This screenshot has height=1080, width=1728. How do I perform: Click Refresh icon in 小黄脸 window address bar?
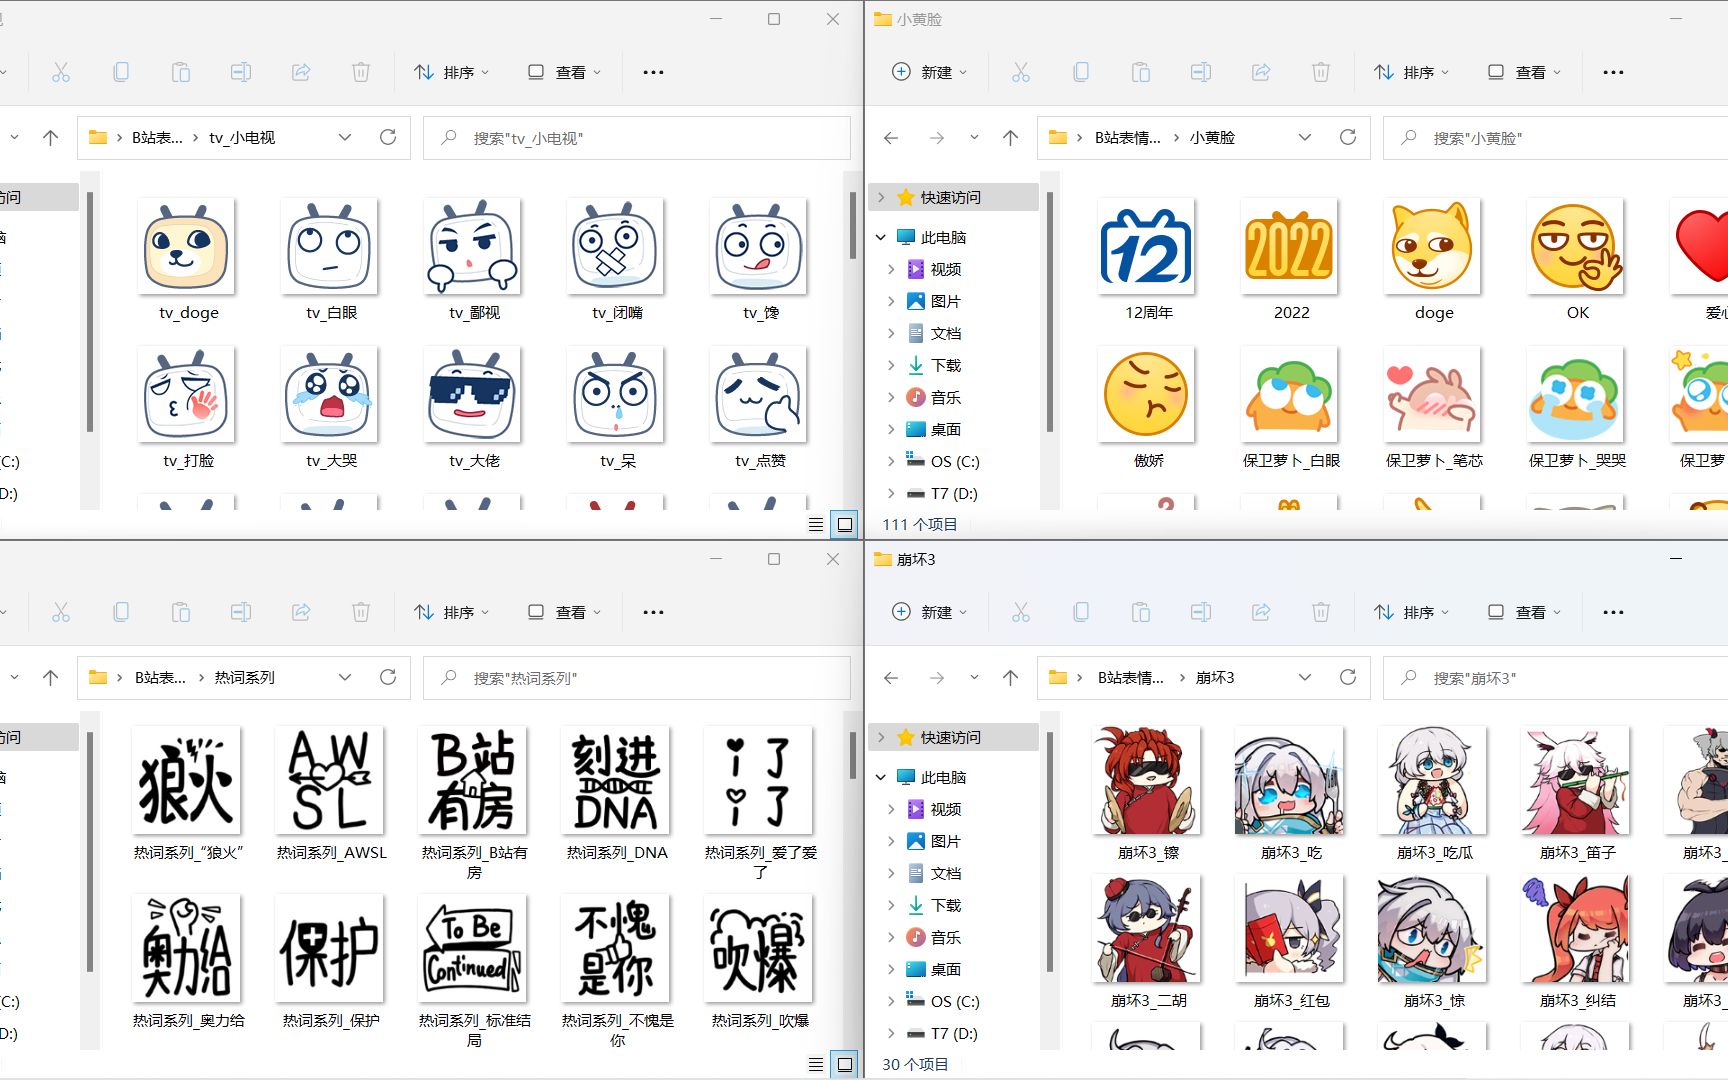[1348, 137]
